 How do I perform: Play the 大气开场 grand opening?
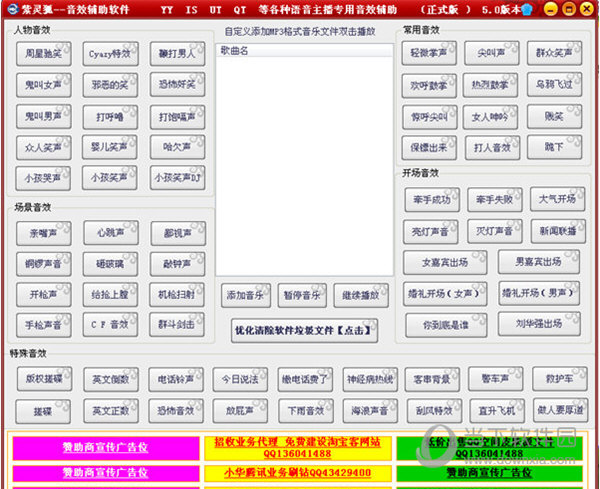[x=558, y=199]
